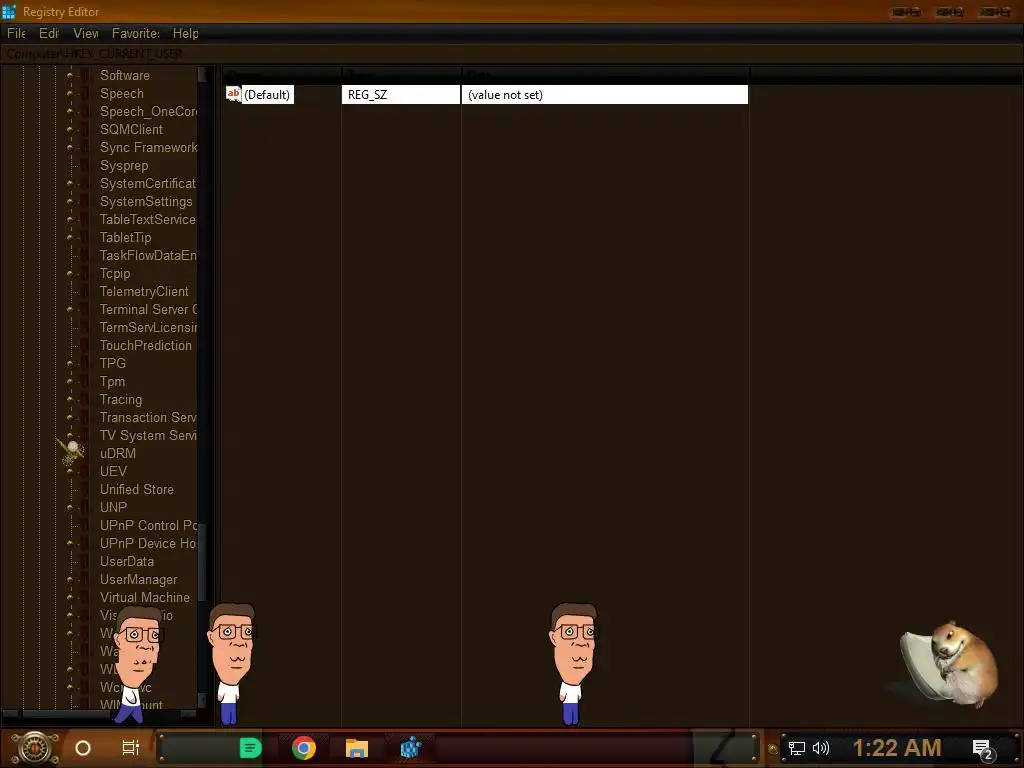Click the network icon in system tray
Image resolution: width=1024 pixels, height=768 pixels.
[x=797, y=748]
